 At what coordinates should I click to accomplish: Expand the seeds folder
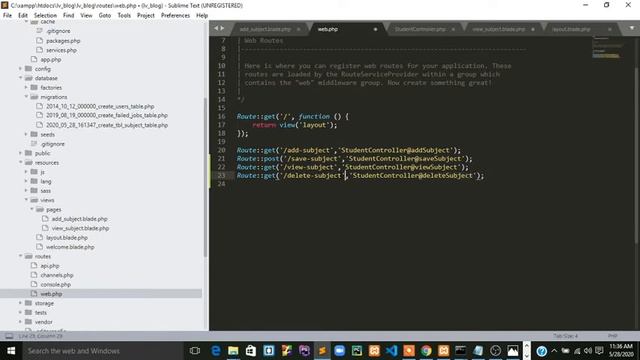pos(26,134)
